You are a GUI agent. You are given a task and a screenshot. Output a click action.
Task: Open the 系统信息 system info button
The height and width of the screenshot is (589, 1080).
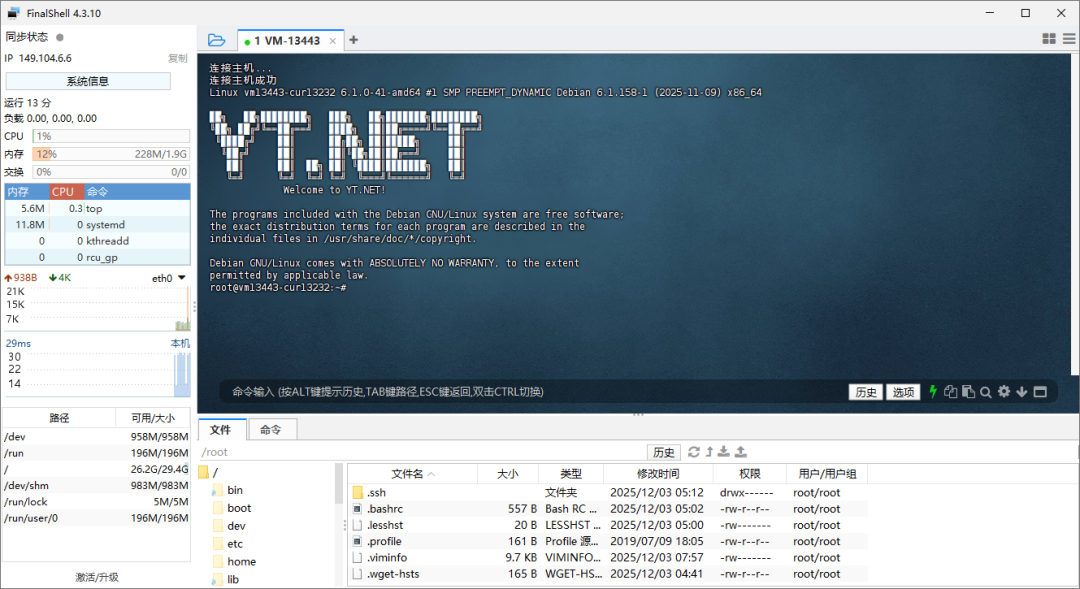pos(88,81)
